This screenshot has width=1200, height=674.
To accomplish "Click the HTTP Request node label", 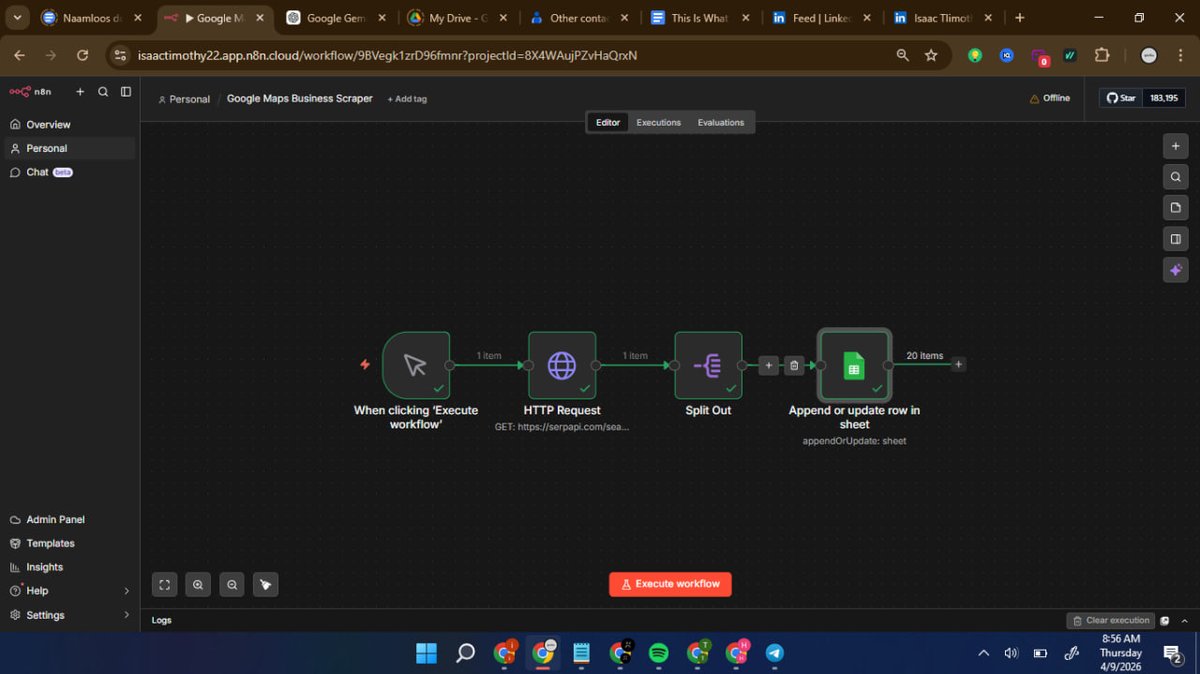I will point(562,410).
